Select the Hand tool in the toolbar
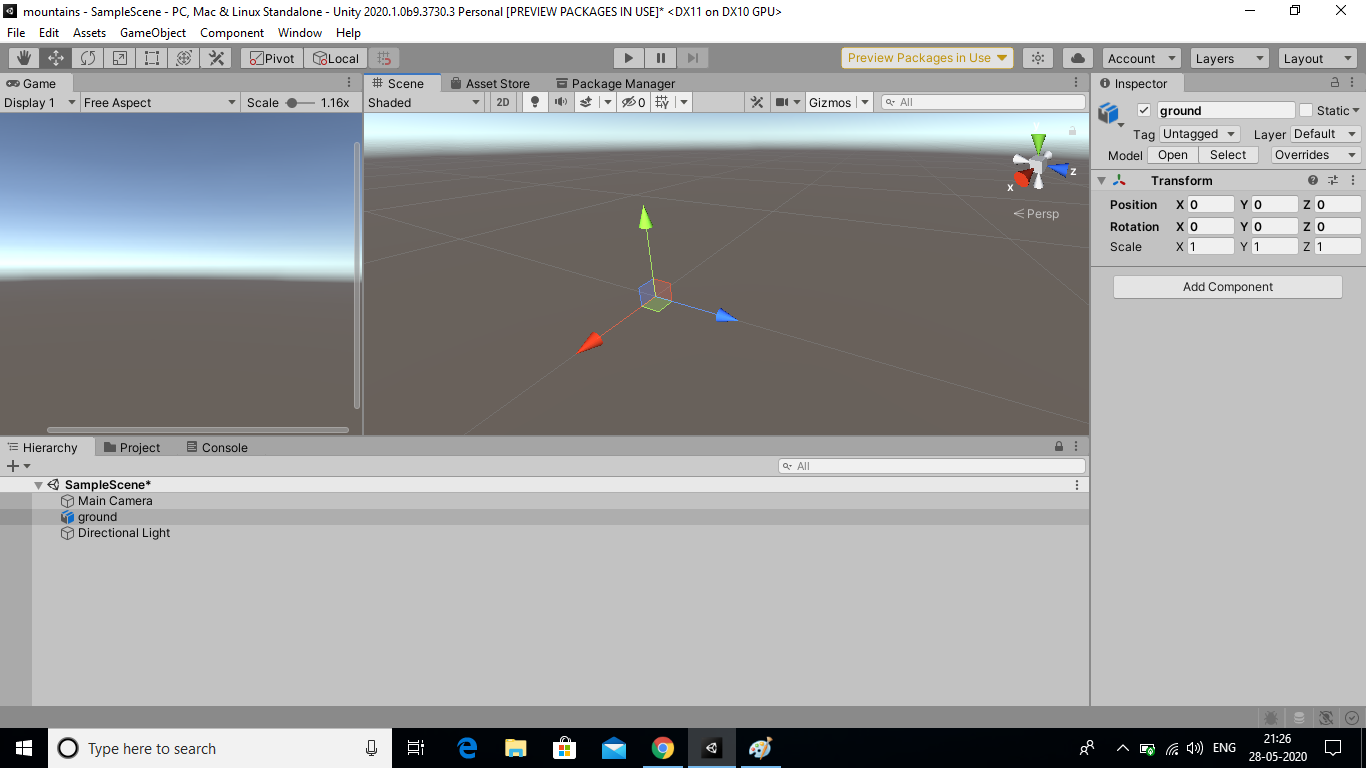 (x=24, y=58)
